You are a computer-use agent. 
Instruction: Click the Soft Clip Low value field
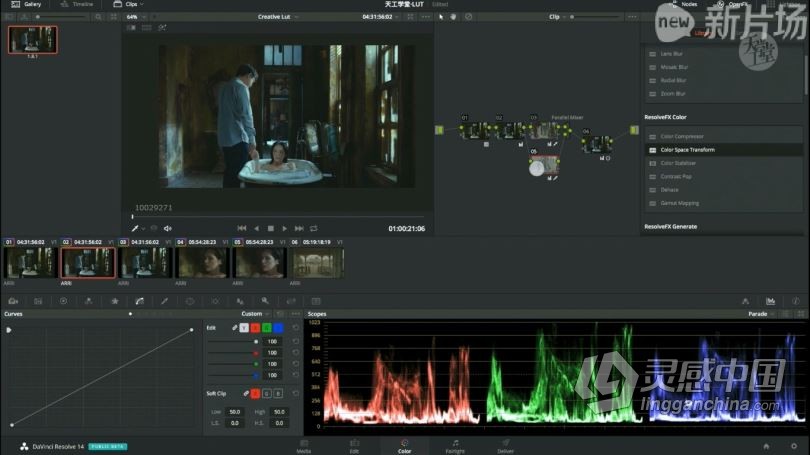point(235,412)
